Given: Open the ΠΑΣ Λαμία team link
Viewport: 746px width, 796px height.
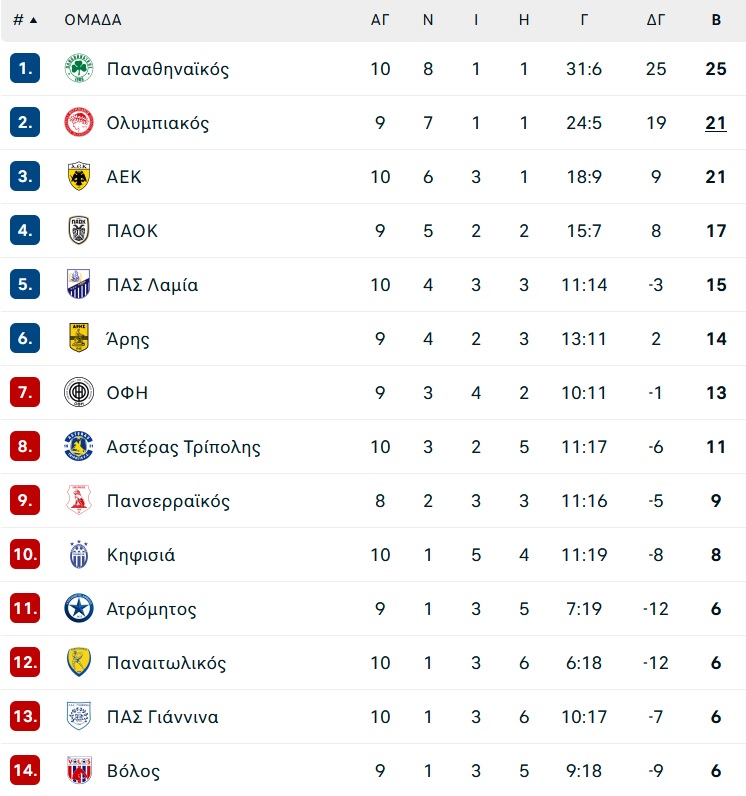Looking at the screenshot, I should tap(152, 285).
